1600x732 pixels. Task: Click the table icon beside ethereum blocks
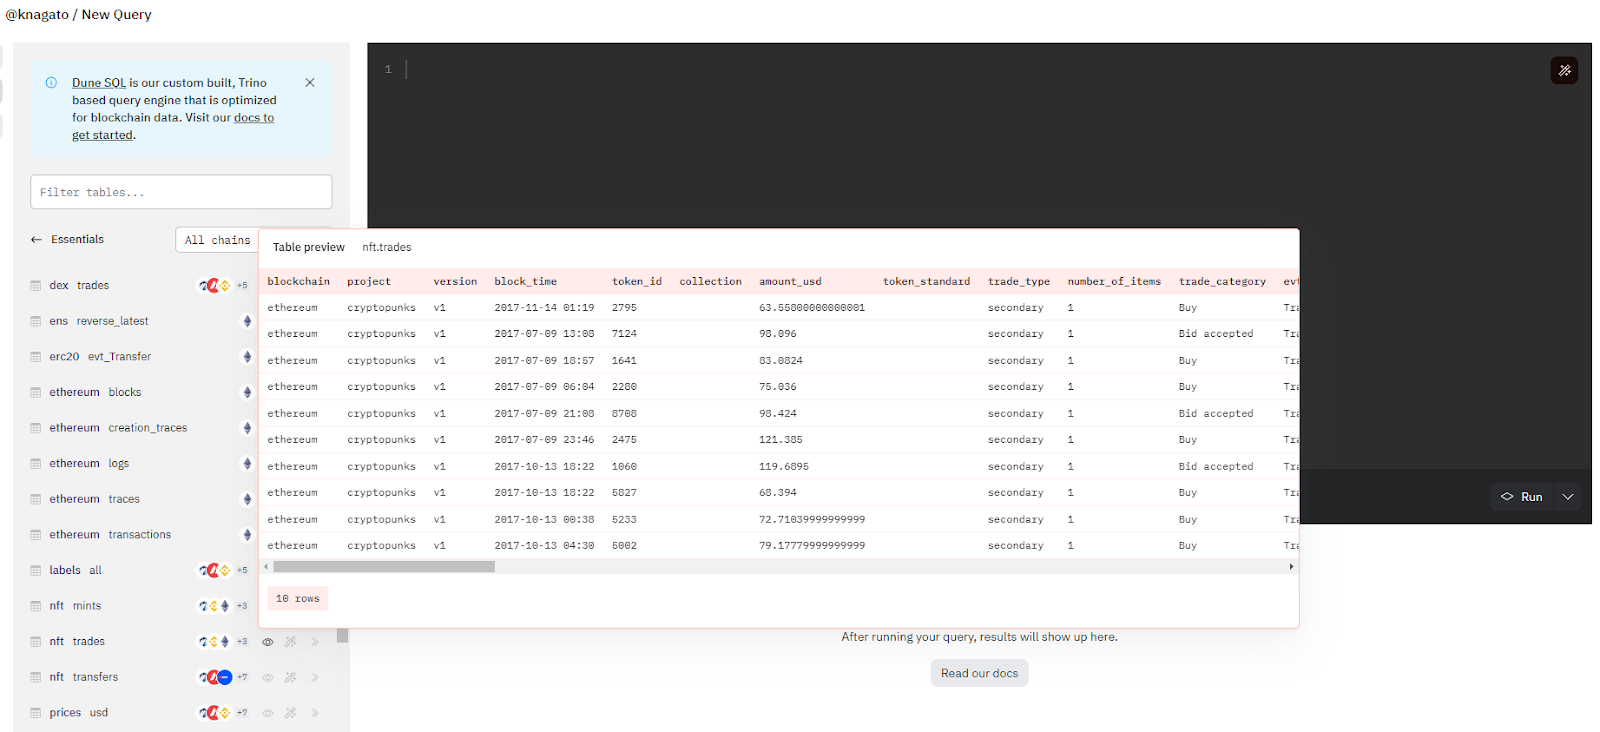(36, 393)
